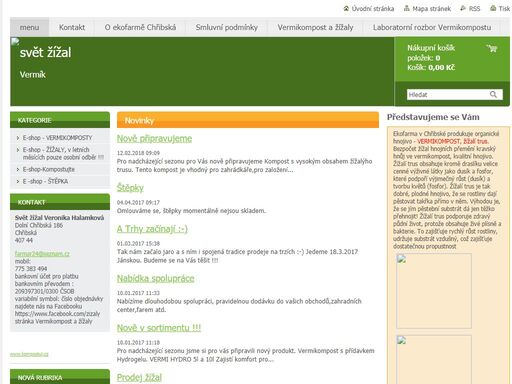The image size is (512, 384).
Task: Click the sitemap icon beside Mapa stránek
Action: pyautogui.click(x=407, y=9)
